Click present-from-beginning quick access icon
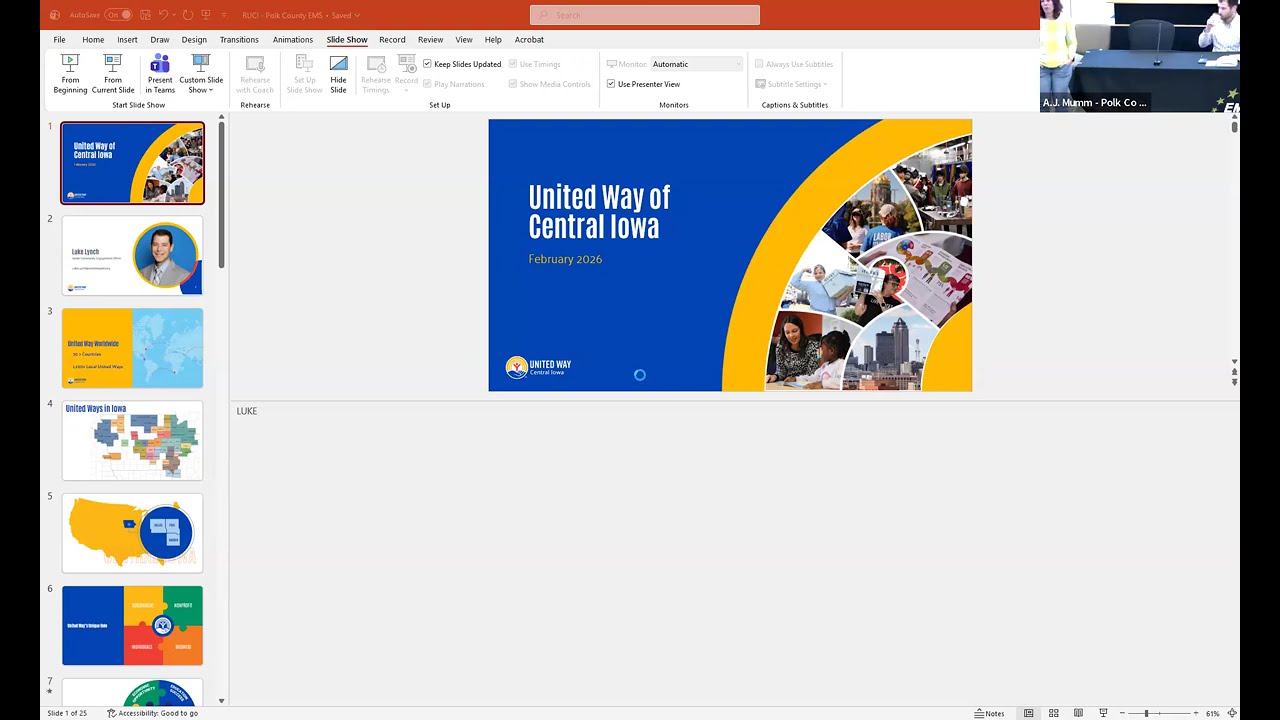The image size is (1280, 720). pyautogui.click(x=206, y=15)
